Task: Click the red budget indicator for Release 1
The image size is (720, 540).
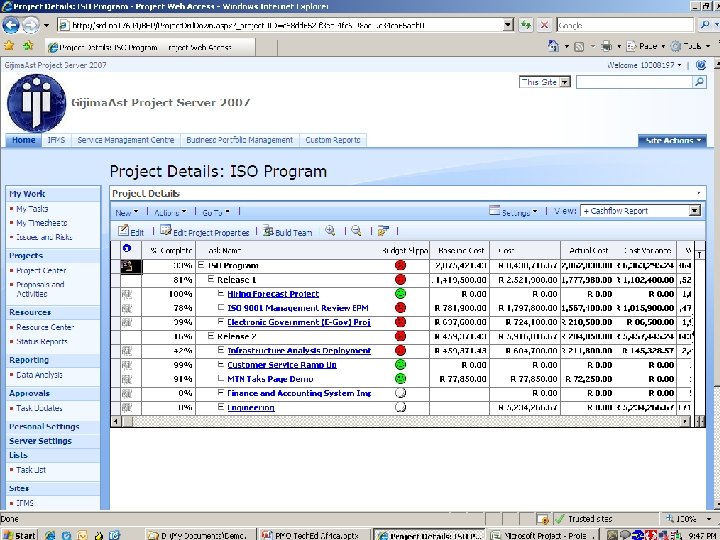Action: pos(400,280)
